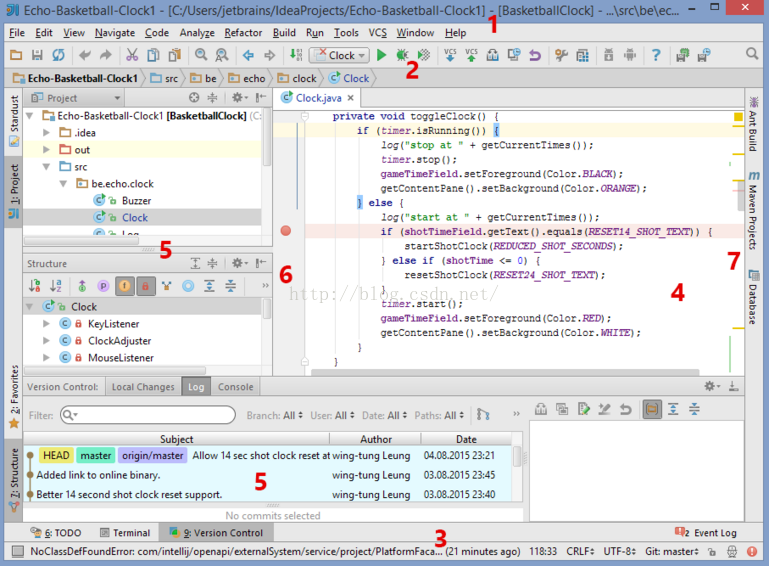Open the Analyze menu

click(197, 33)
